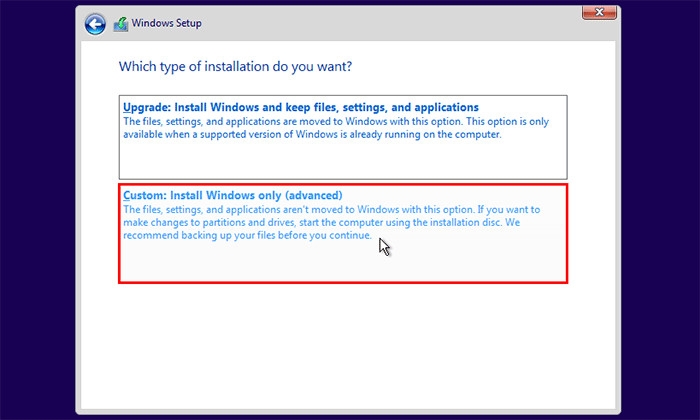
Task: Choose Custom: Install Windows only (advanced)
Action: coord(343,233)
